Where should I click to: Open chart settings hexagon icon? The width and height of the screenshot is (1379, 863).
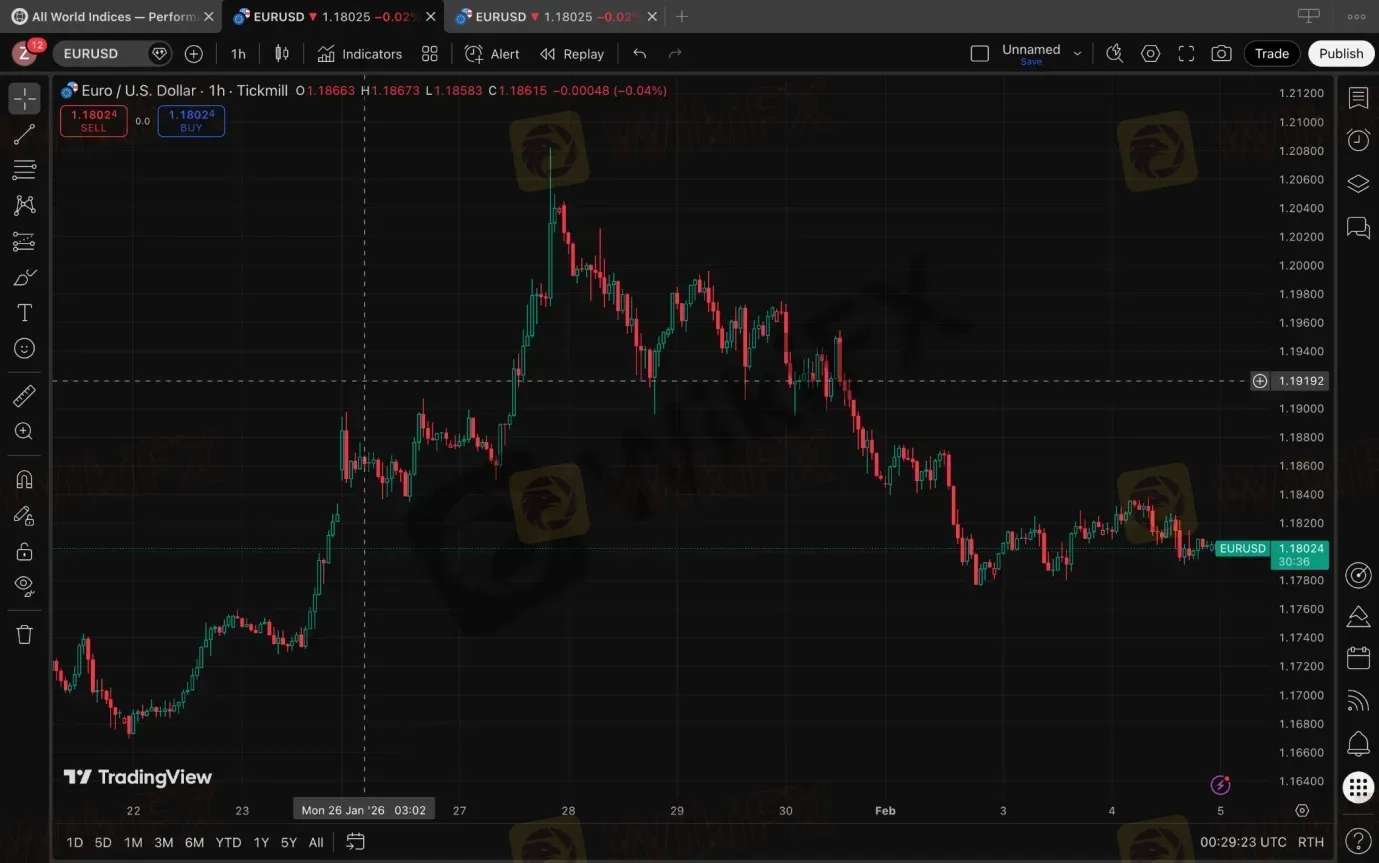click(x=1151, y=54)
